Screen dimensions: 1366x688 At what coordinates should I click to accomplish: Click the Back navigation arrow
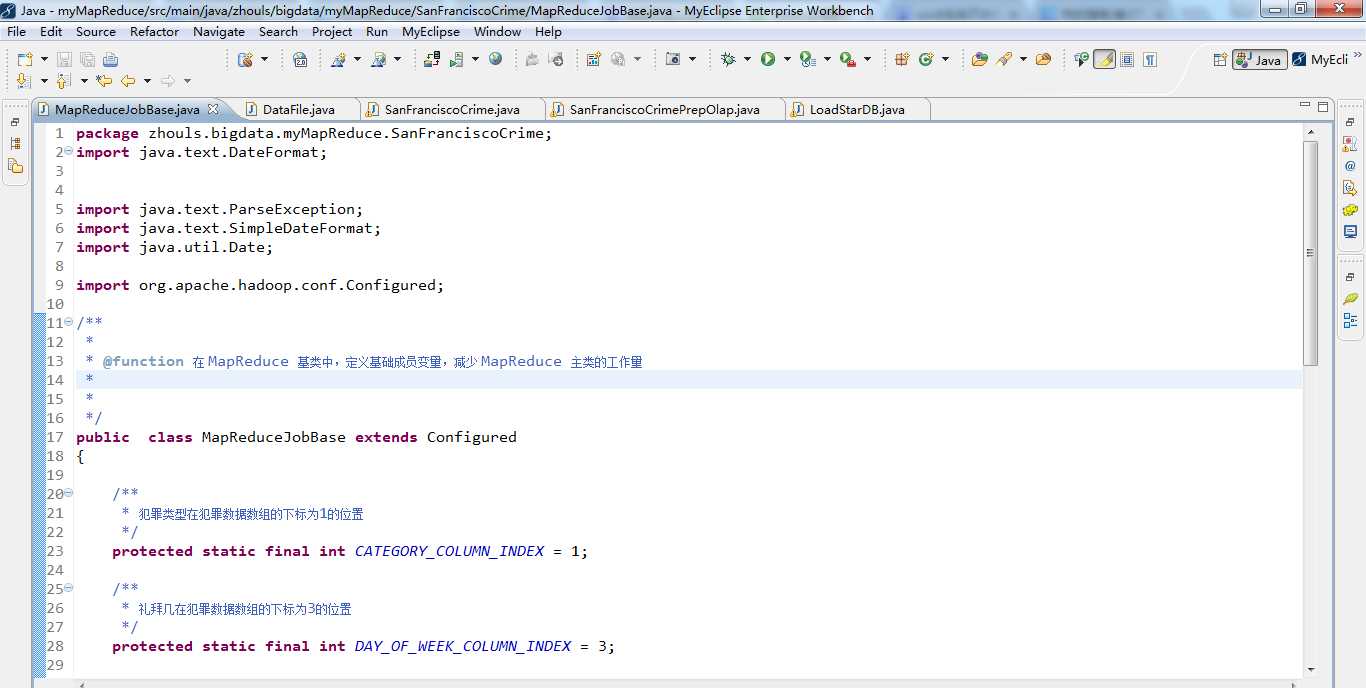(x=128, y=80)
